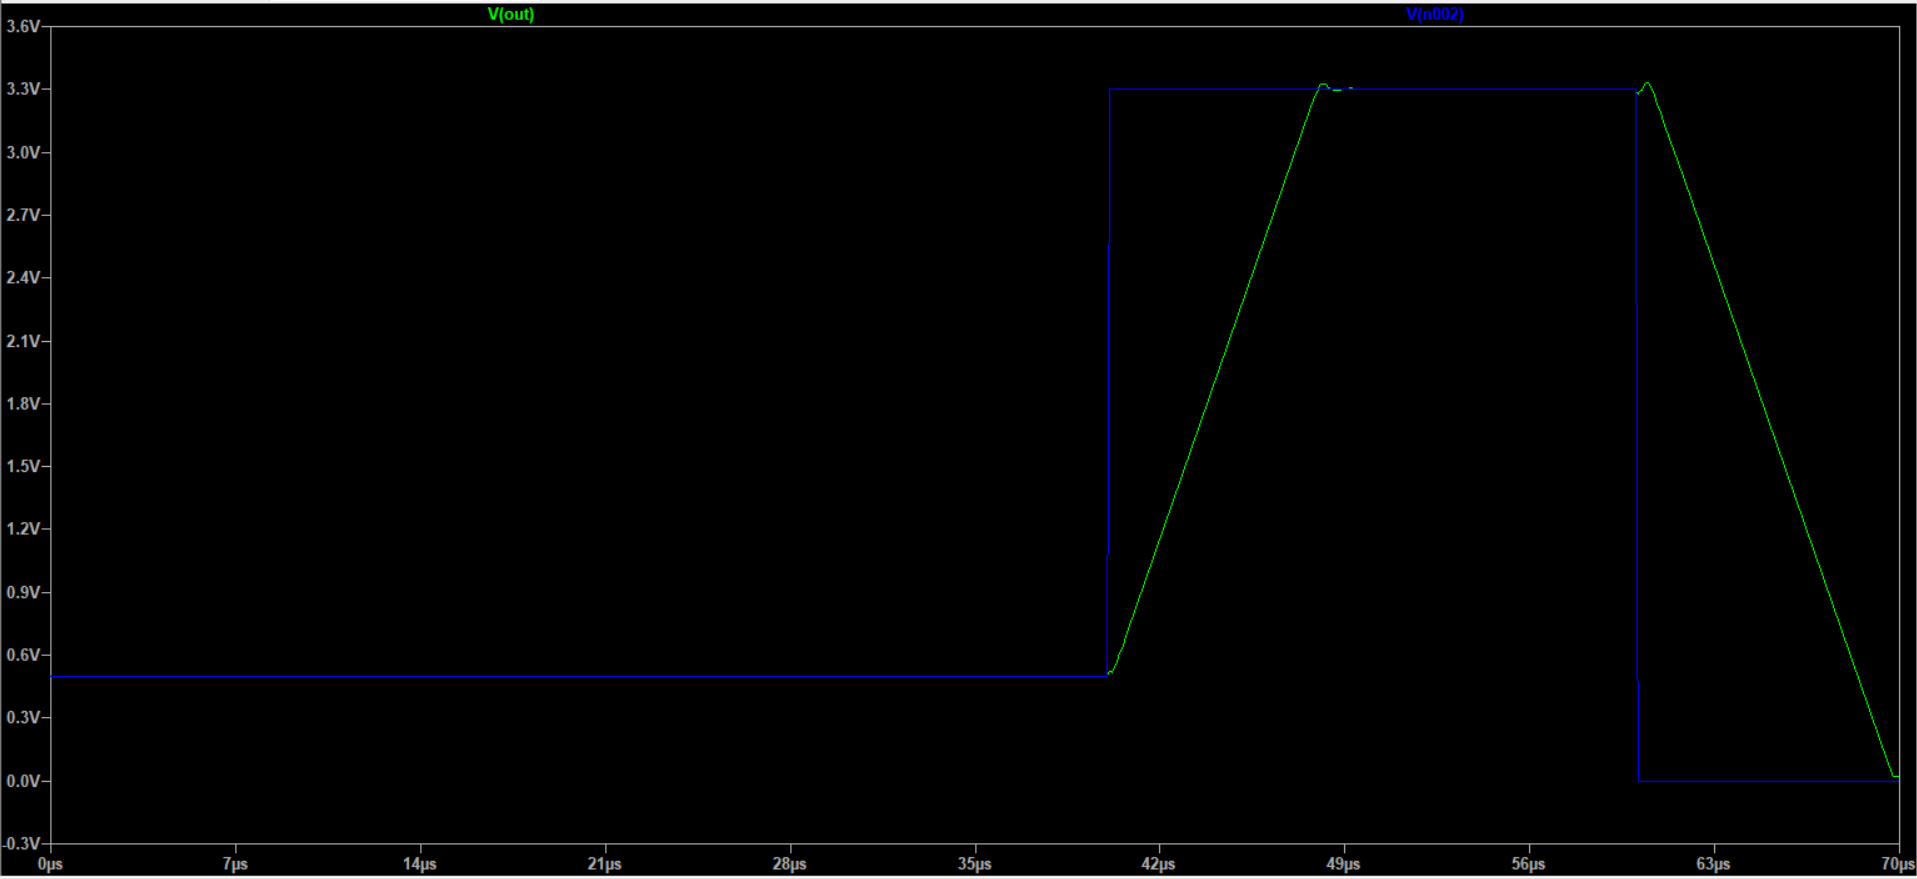Click the 0.6V axis tick label
Viewport: 1917px width, 879px height.
coord(22,655)
